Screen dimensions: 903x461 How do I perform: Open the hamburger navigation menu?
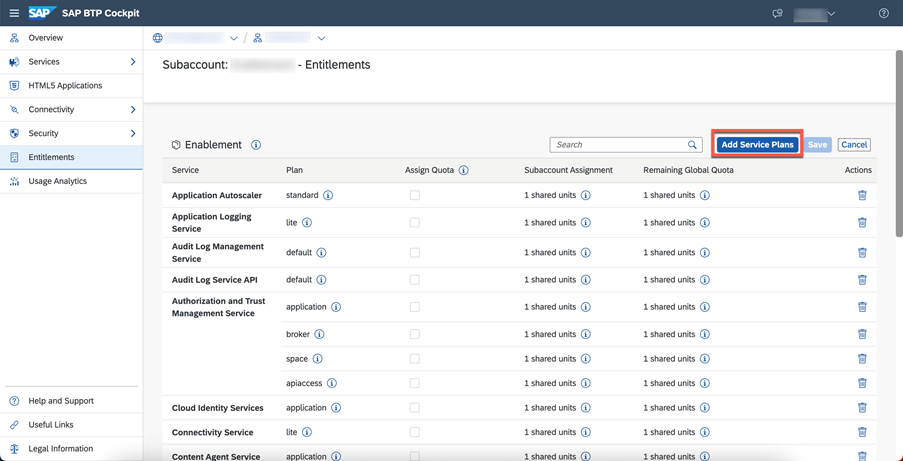click(14, 13)
